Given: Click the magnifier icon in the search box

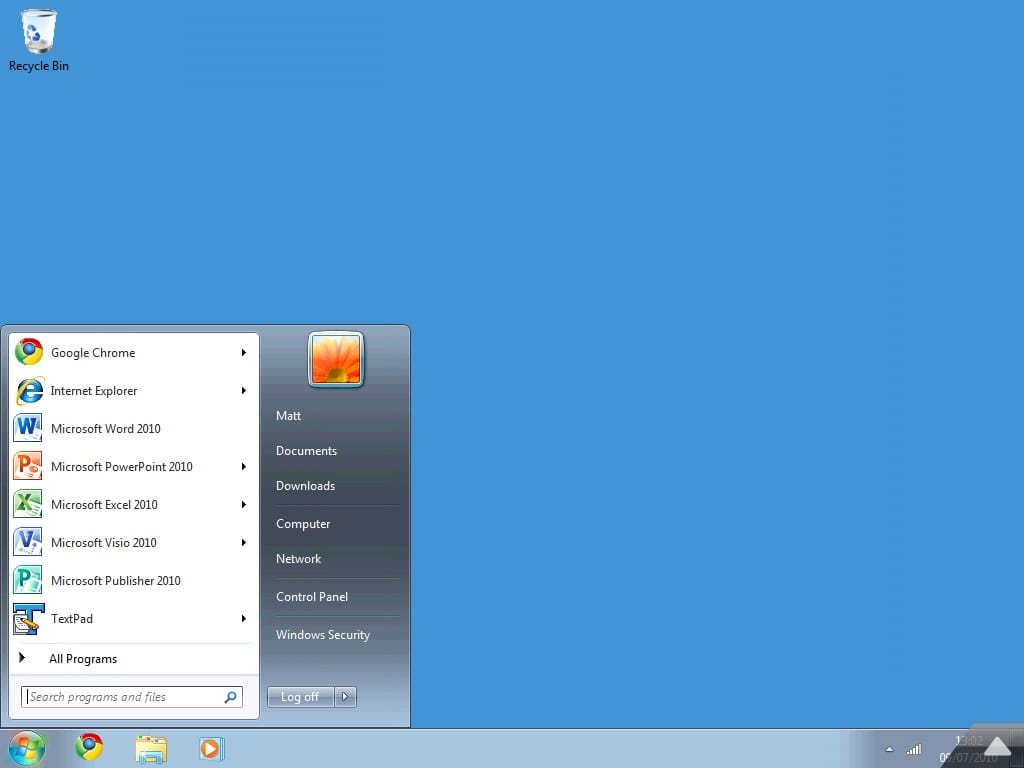Looking at the screenshot, I should tap(231, 697).
